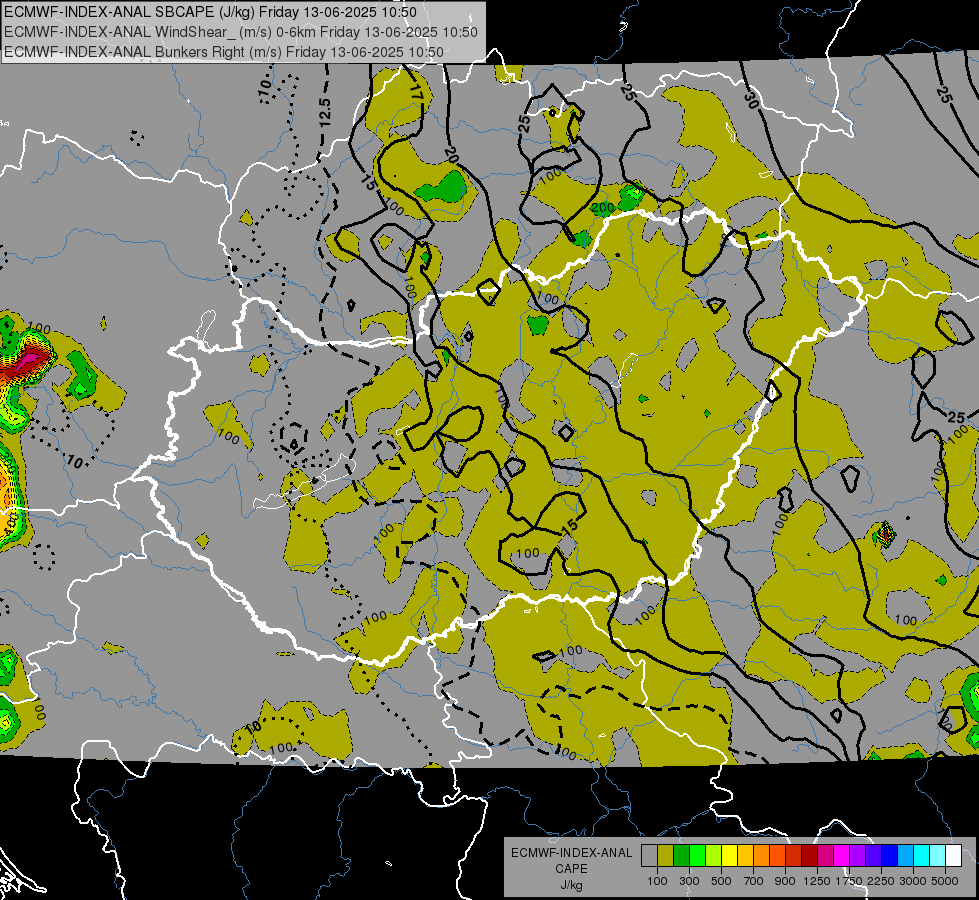Click the Bunkers Right (m/s) title line

pos(224,52)
